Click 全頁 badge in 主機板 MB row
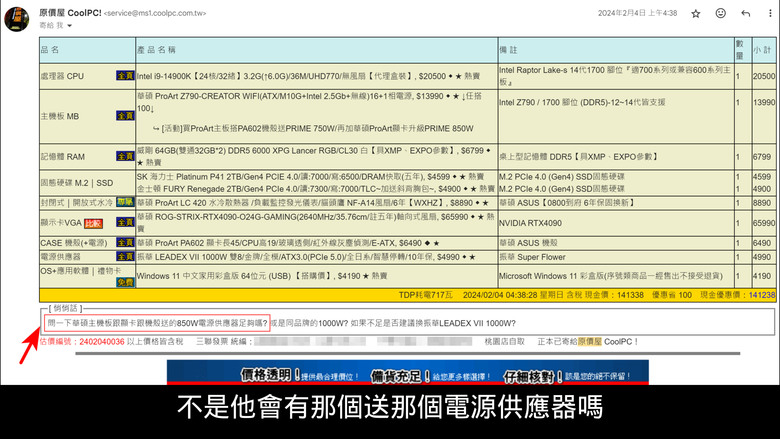The height and width of the screenshot is (439, 780). coord(125,116)
